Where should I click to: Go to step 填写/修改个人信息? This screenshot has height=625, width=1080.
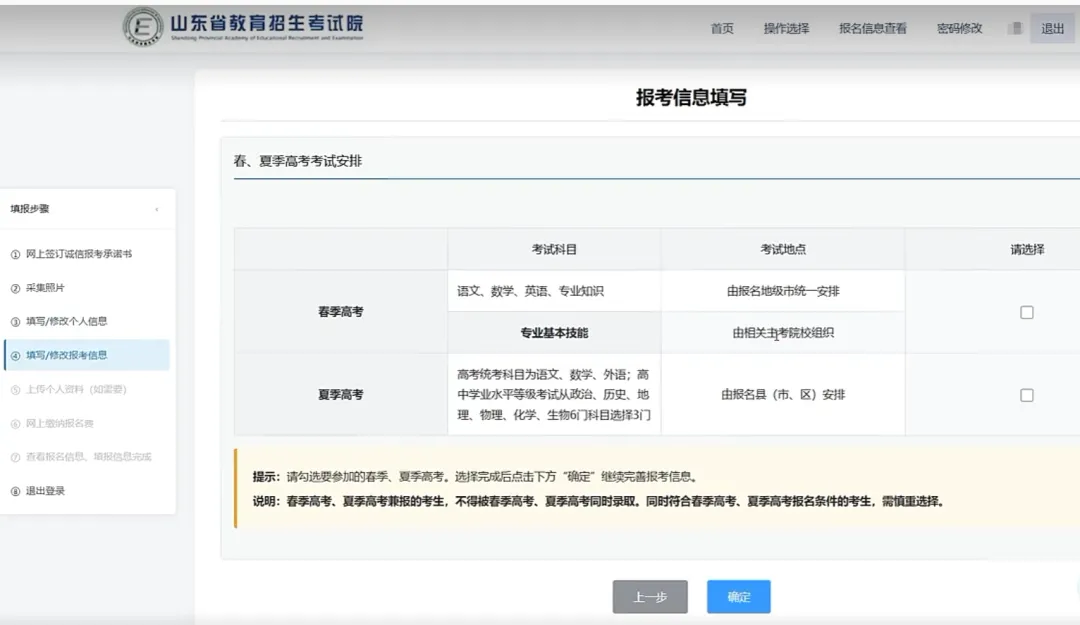point(66,321)
